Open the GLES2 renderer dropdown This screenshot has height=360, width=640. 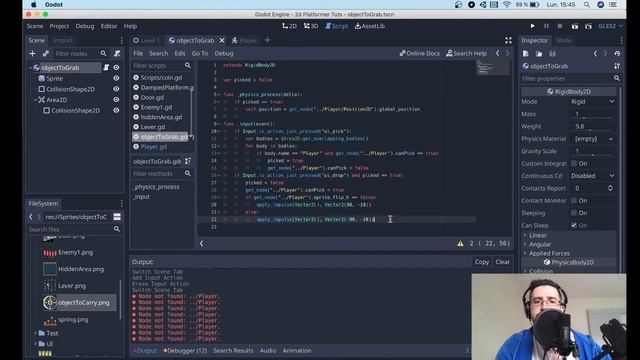(x=610, y=26)
